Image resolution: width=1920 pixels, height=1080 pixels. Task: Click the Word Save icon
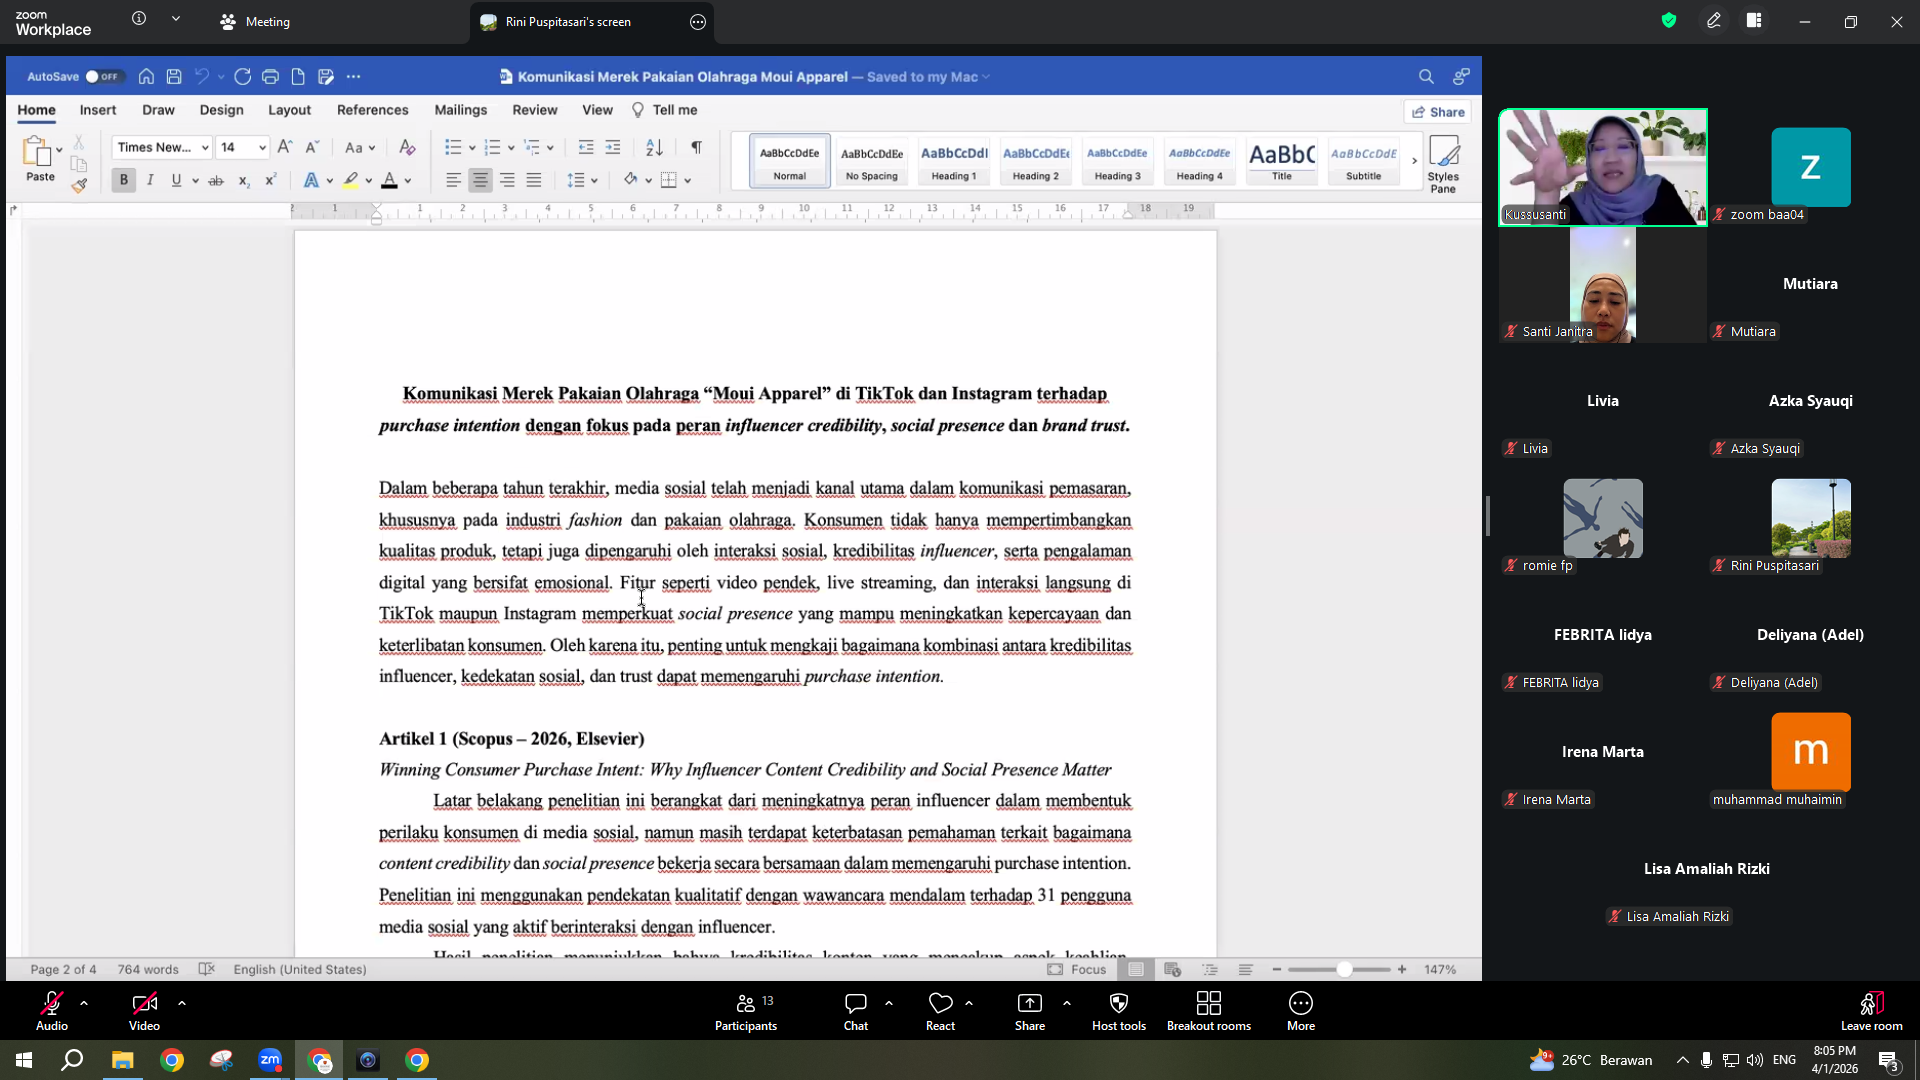click(174, 76)
